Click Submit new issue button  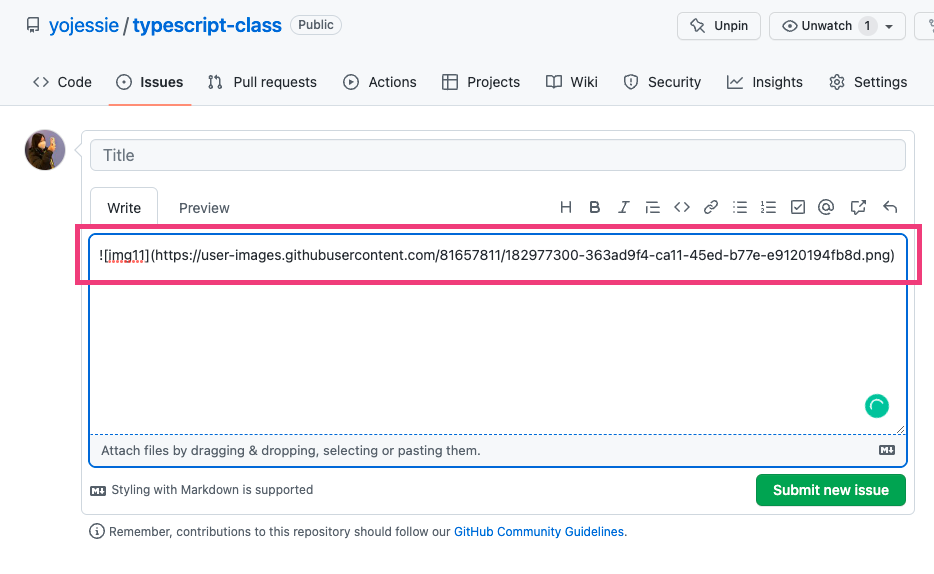[830, 490]
